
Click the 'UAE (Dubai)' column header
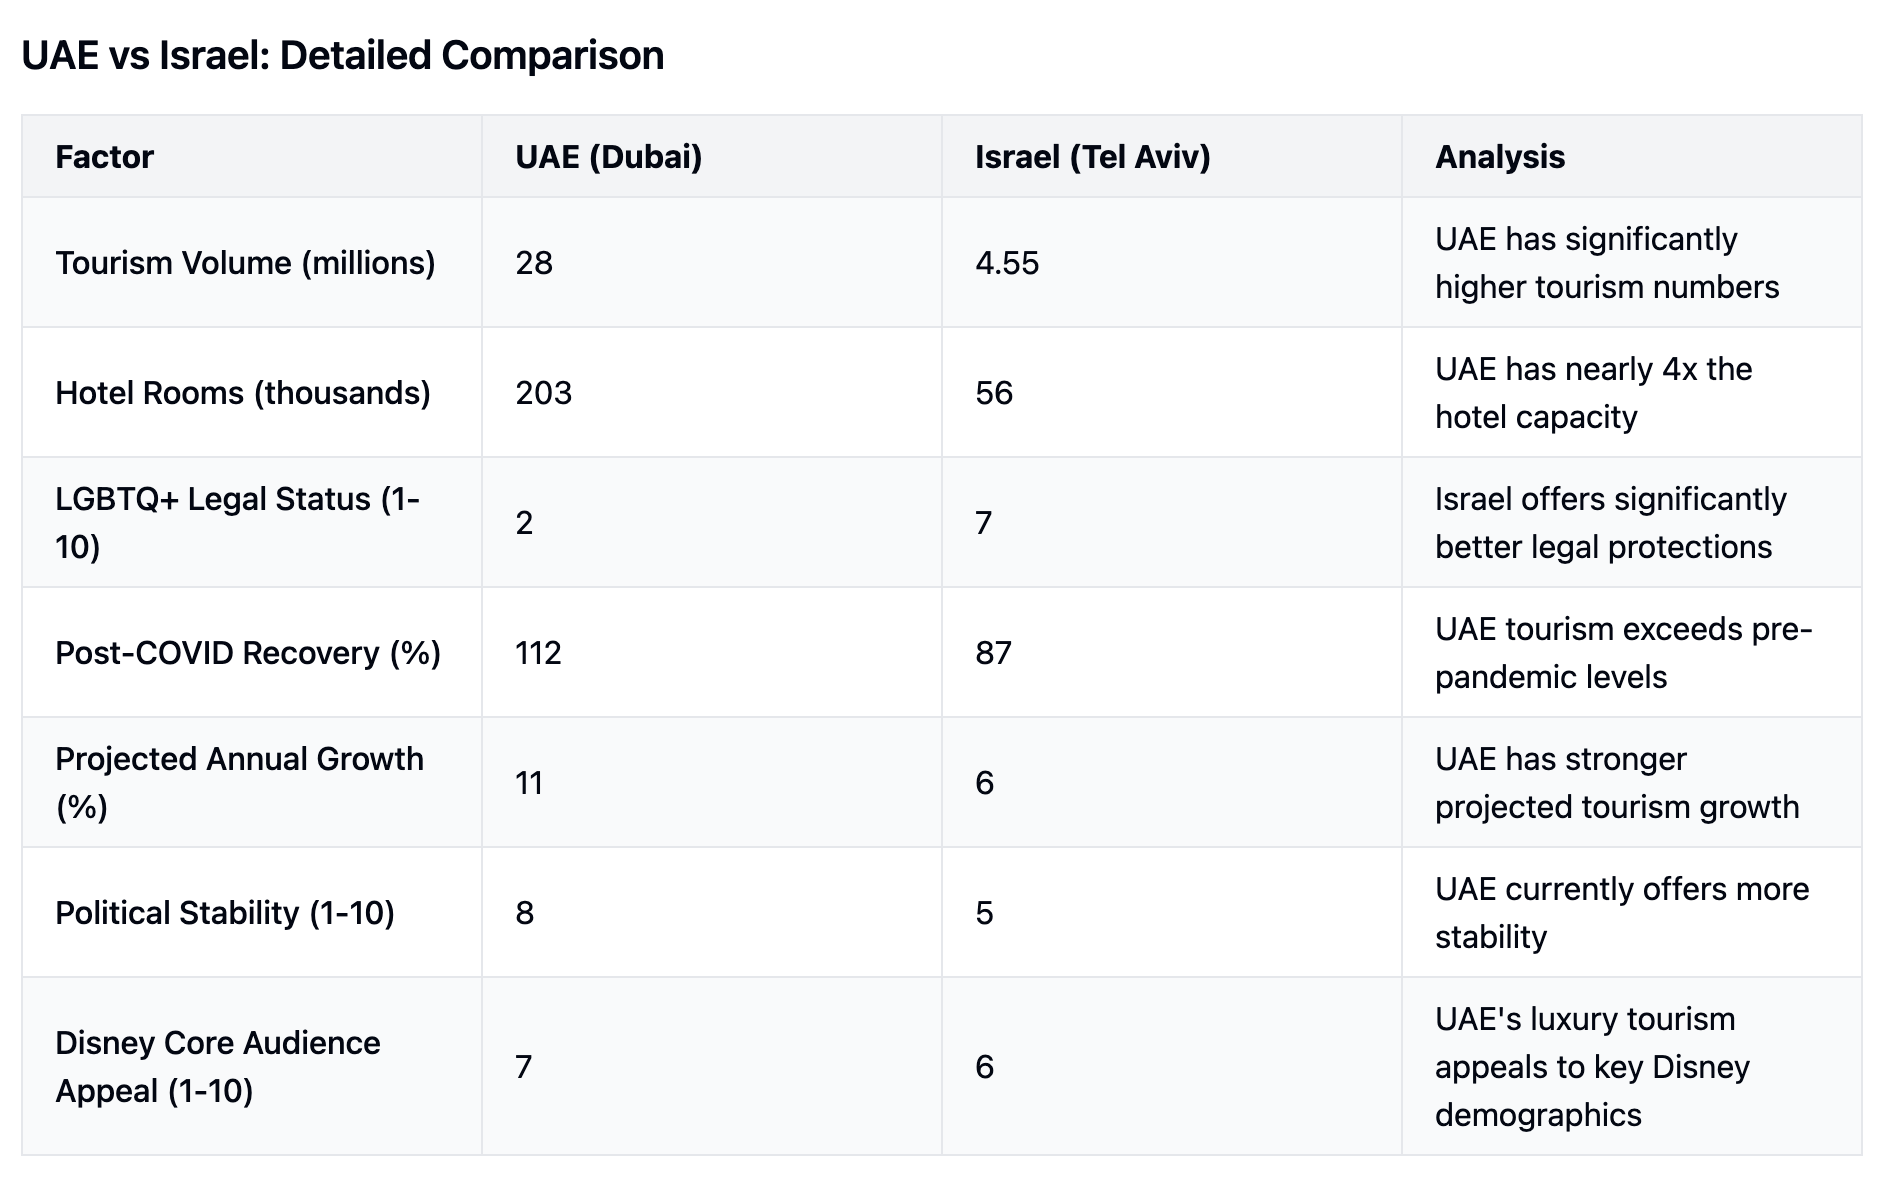point(608,157)
